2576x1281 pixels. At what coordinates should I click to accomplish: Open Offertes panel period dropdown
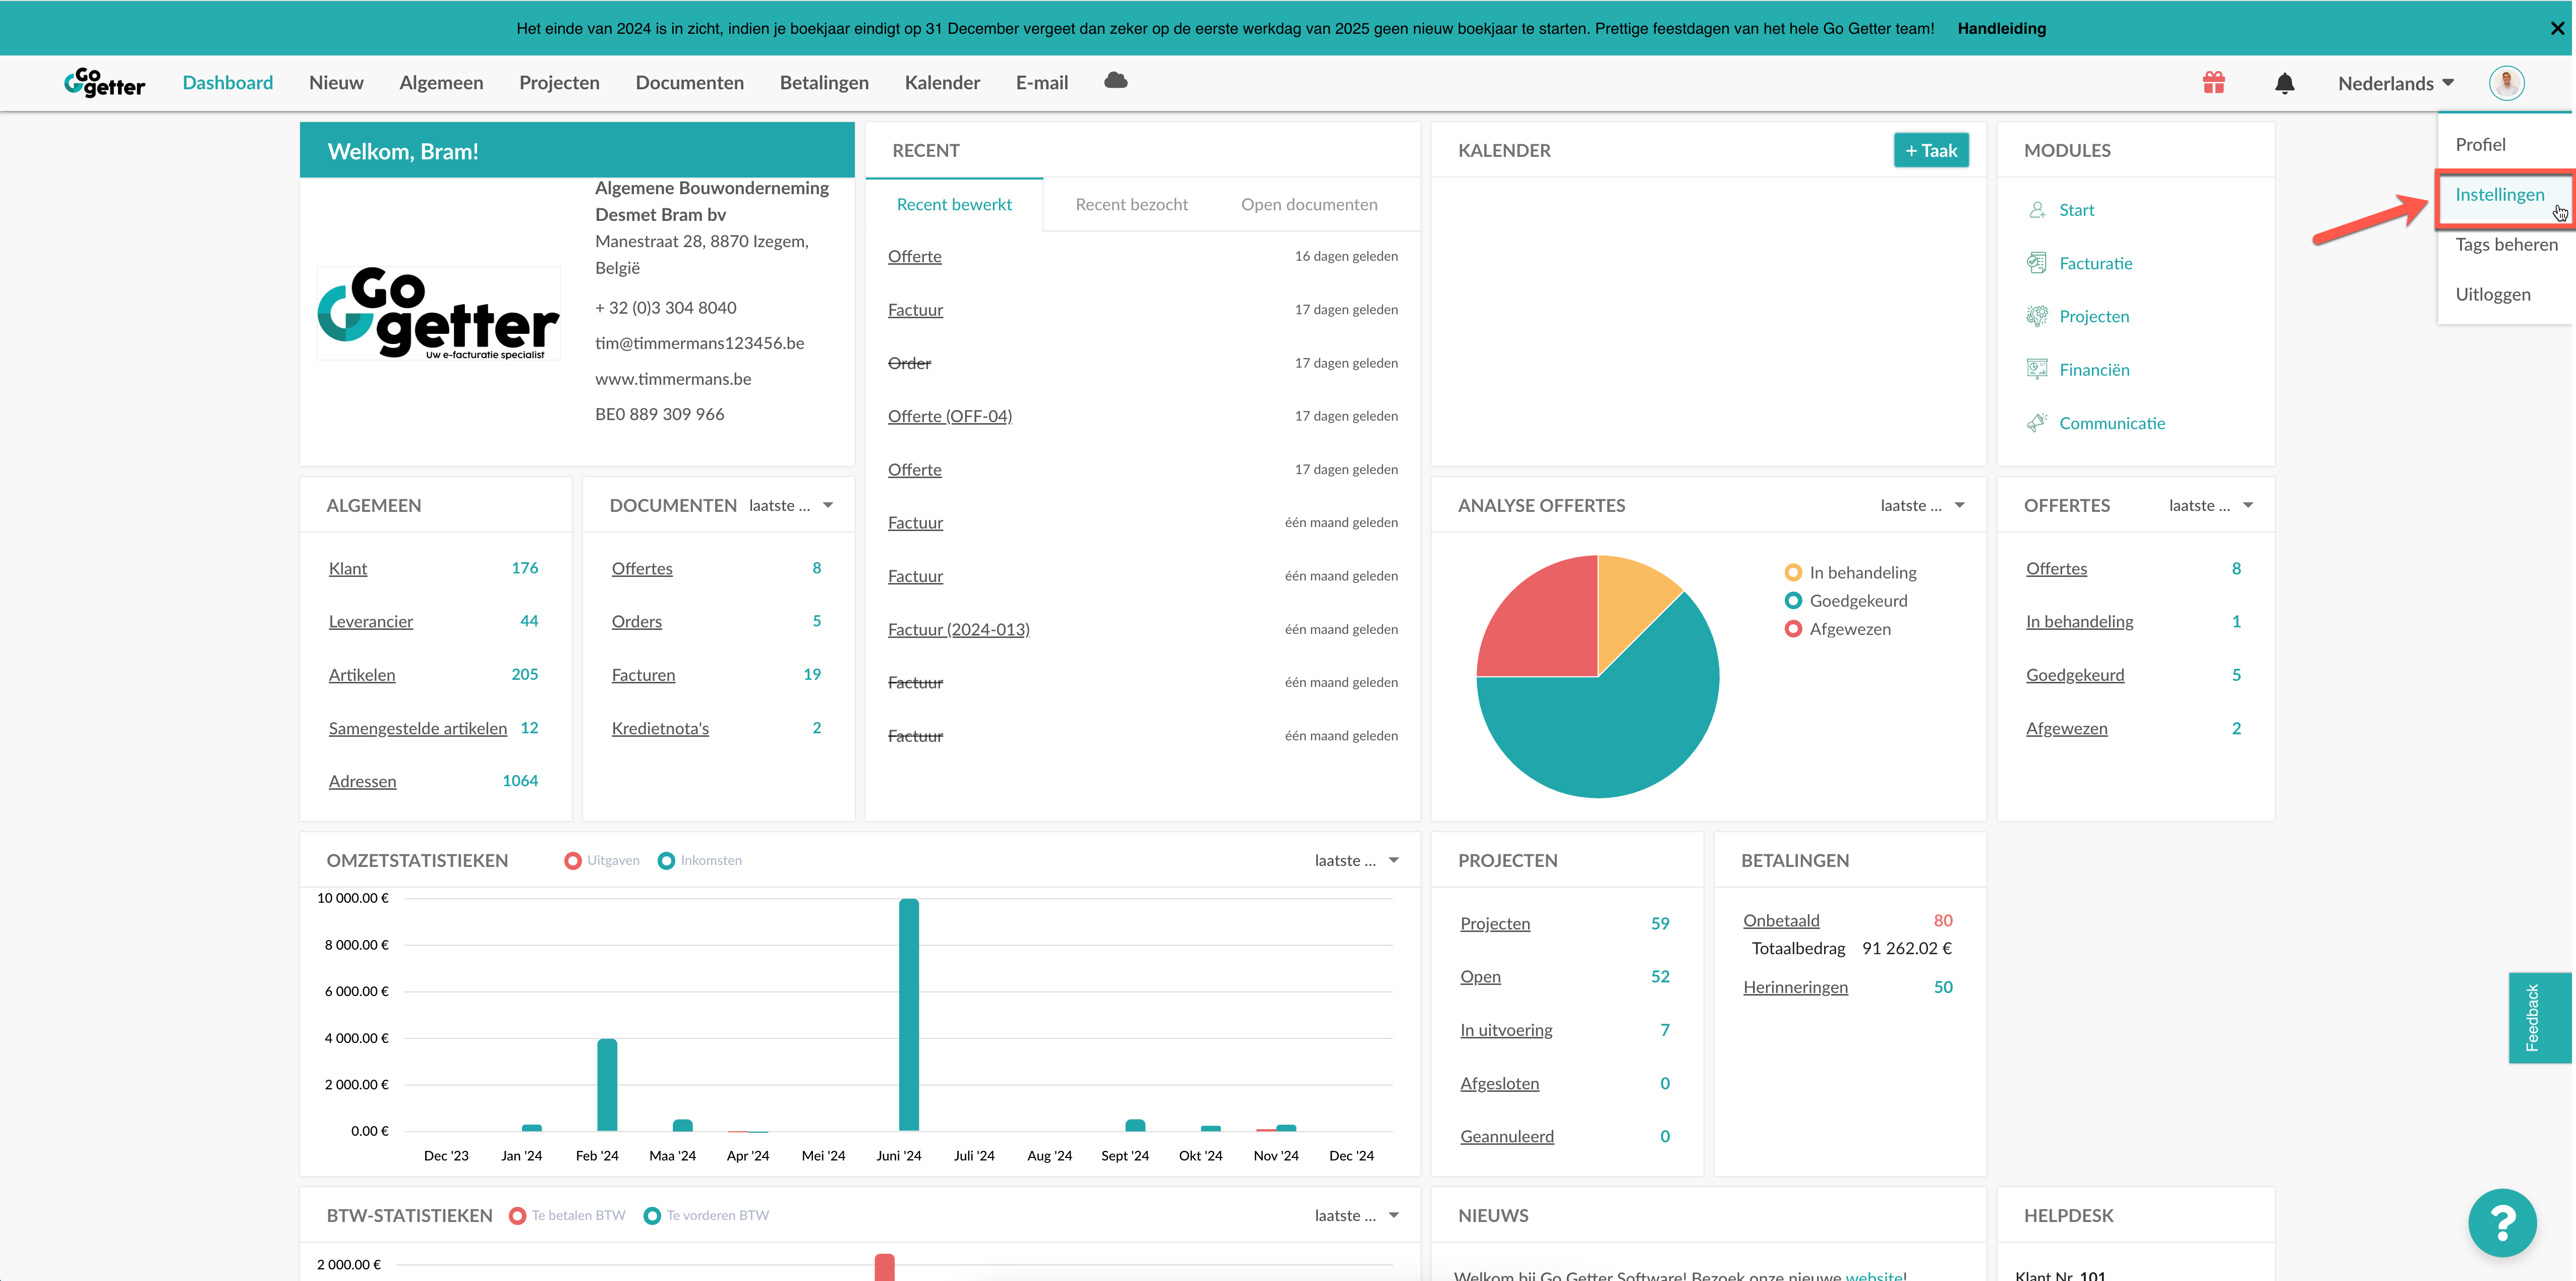tap(2211, 506)
